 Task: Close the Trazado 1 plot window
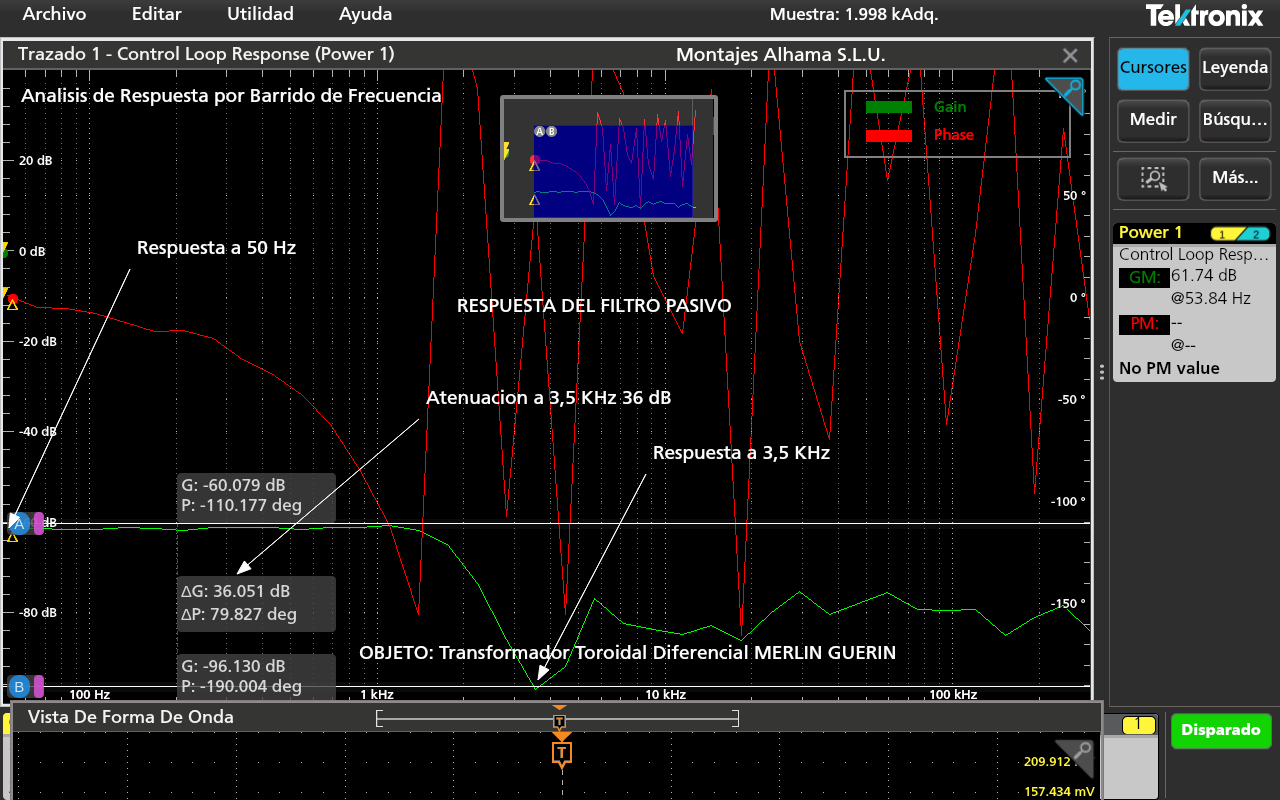click(1070, 56)
